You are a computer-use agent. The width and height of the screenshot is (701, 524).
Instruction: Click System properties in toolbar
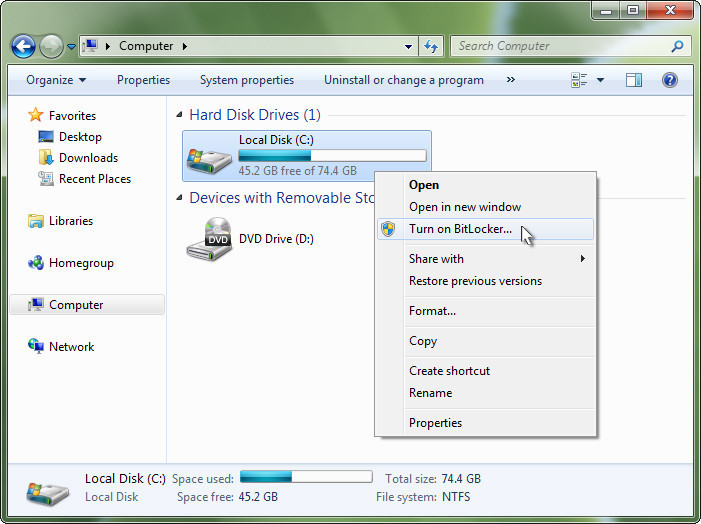(247, 80)
